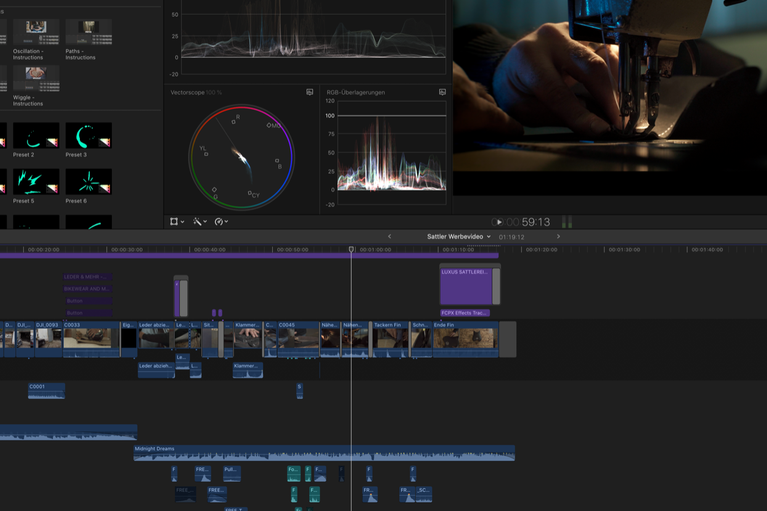Select the FCPX Effects Trac... clip

click(465, 313)
